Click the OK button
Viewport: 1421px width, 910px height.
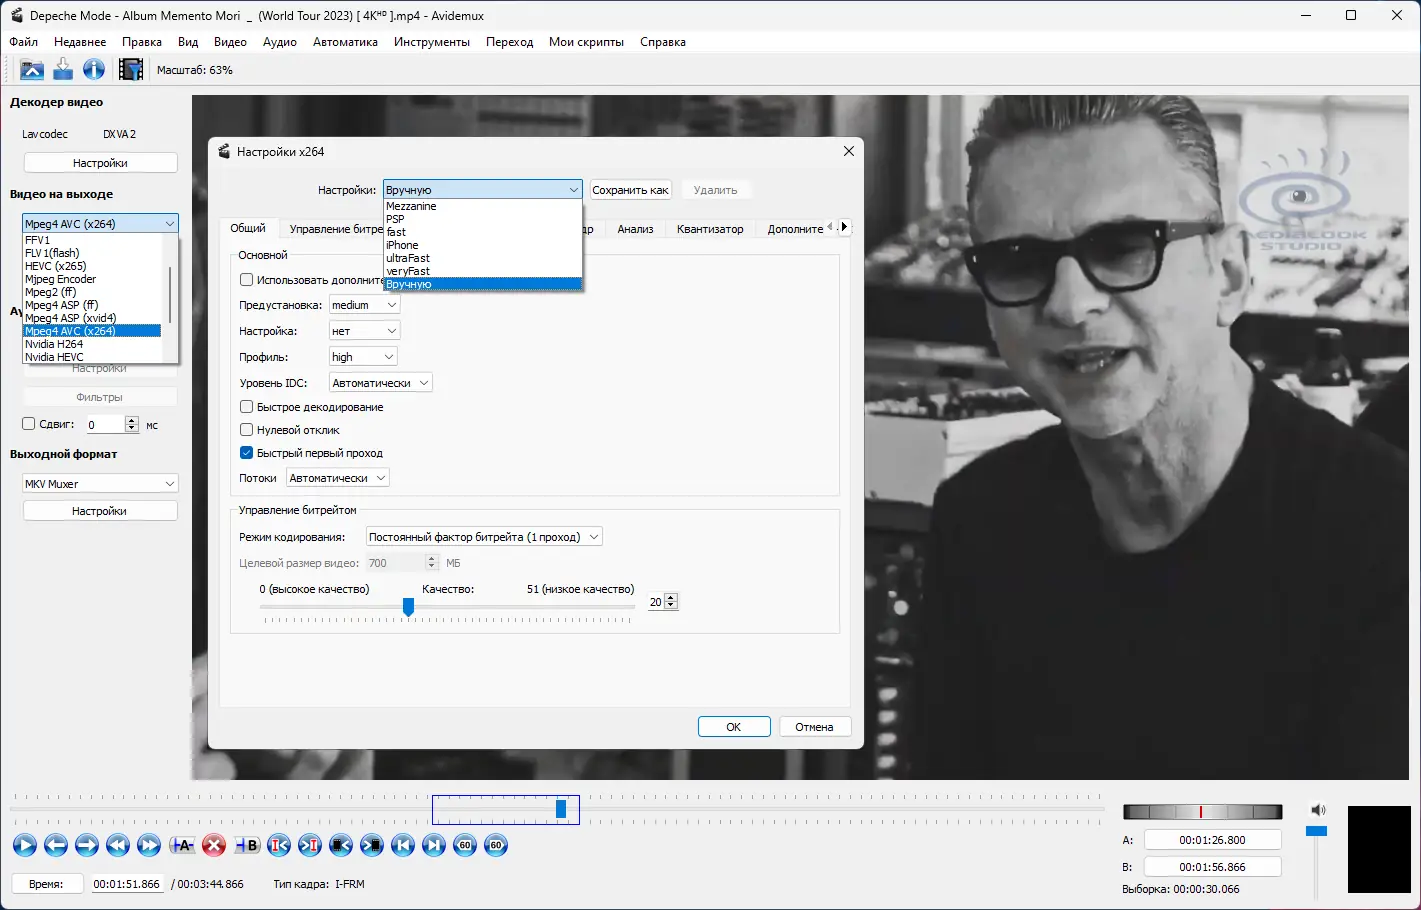tap(734, 727)
